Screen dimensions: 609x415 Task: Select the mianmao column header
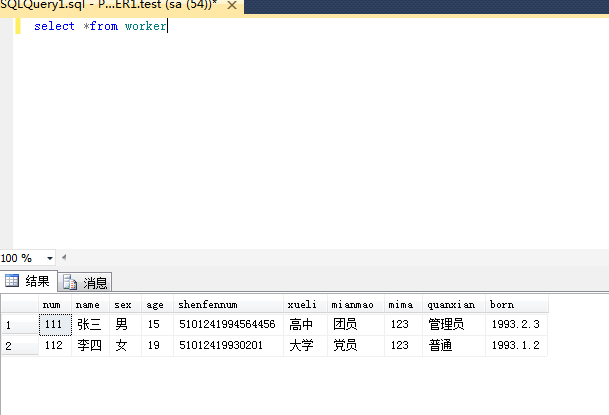pyautogui.click(x=356, y=304)
